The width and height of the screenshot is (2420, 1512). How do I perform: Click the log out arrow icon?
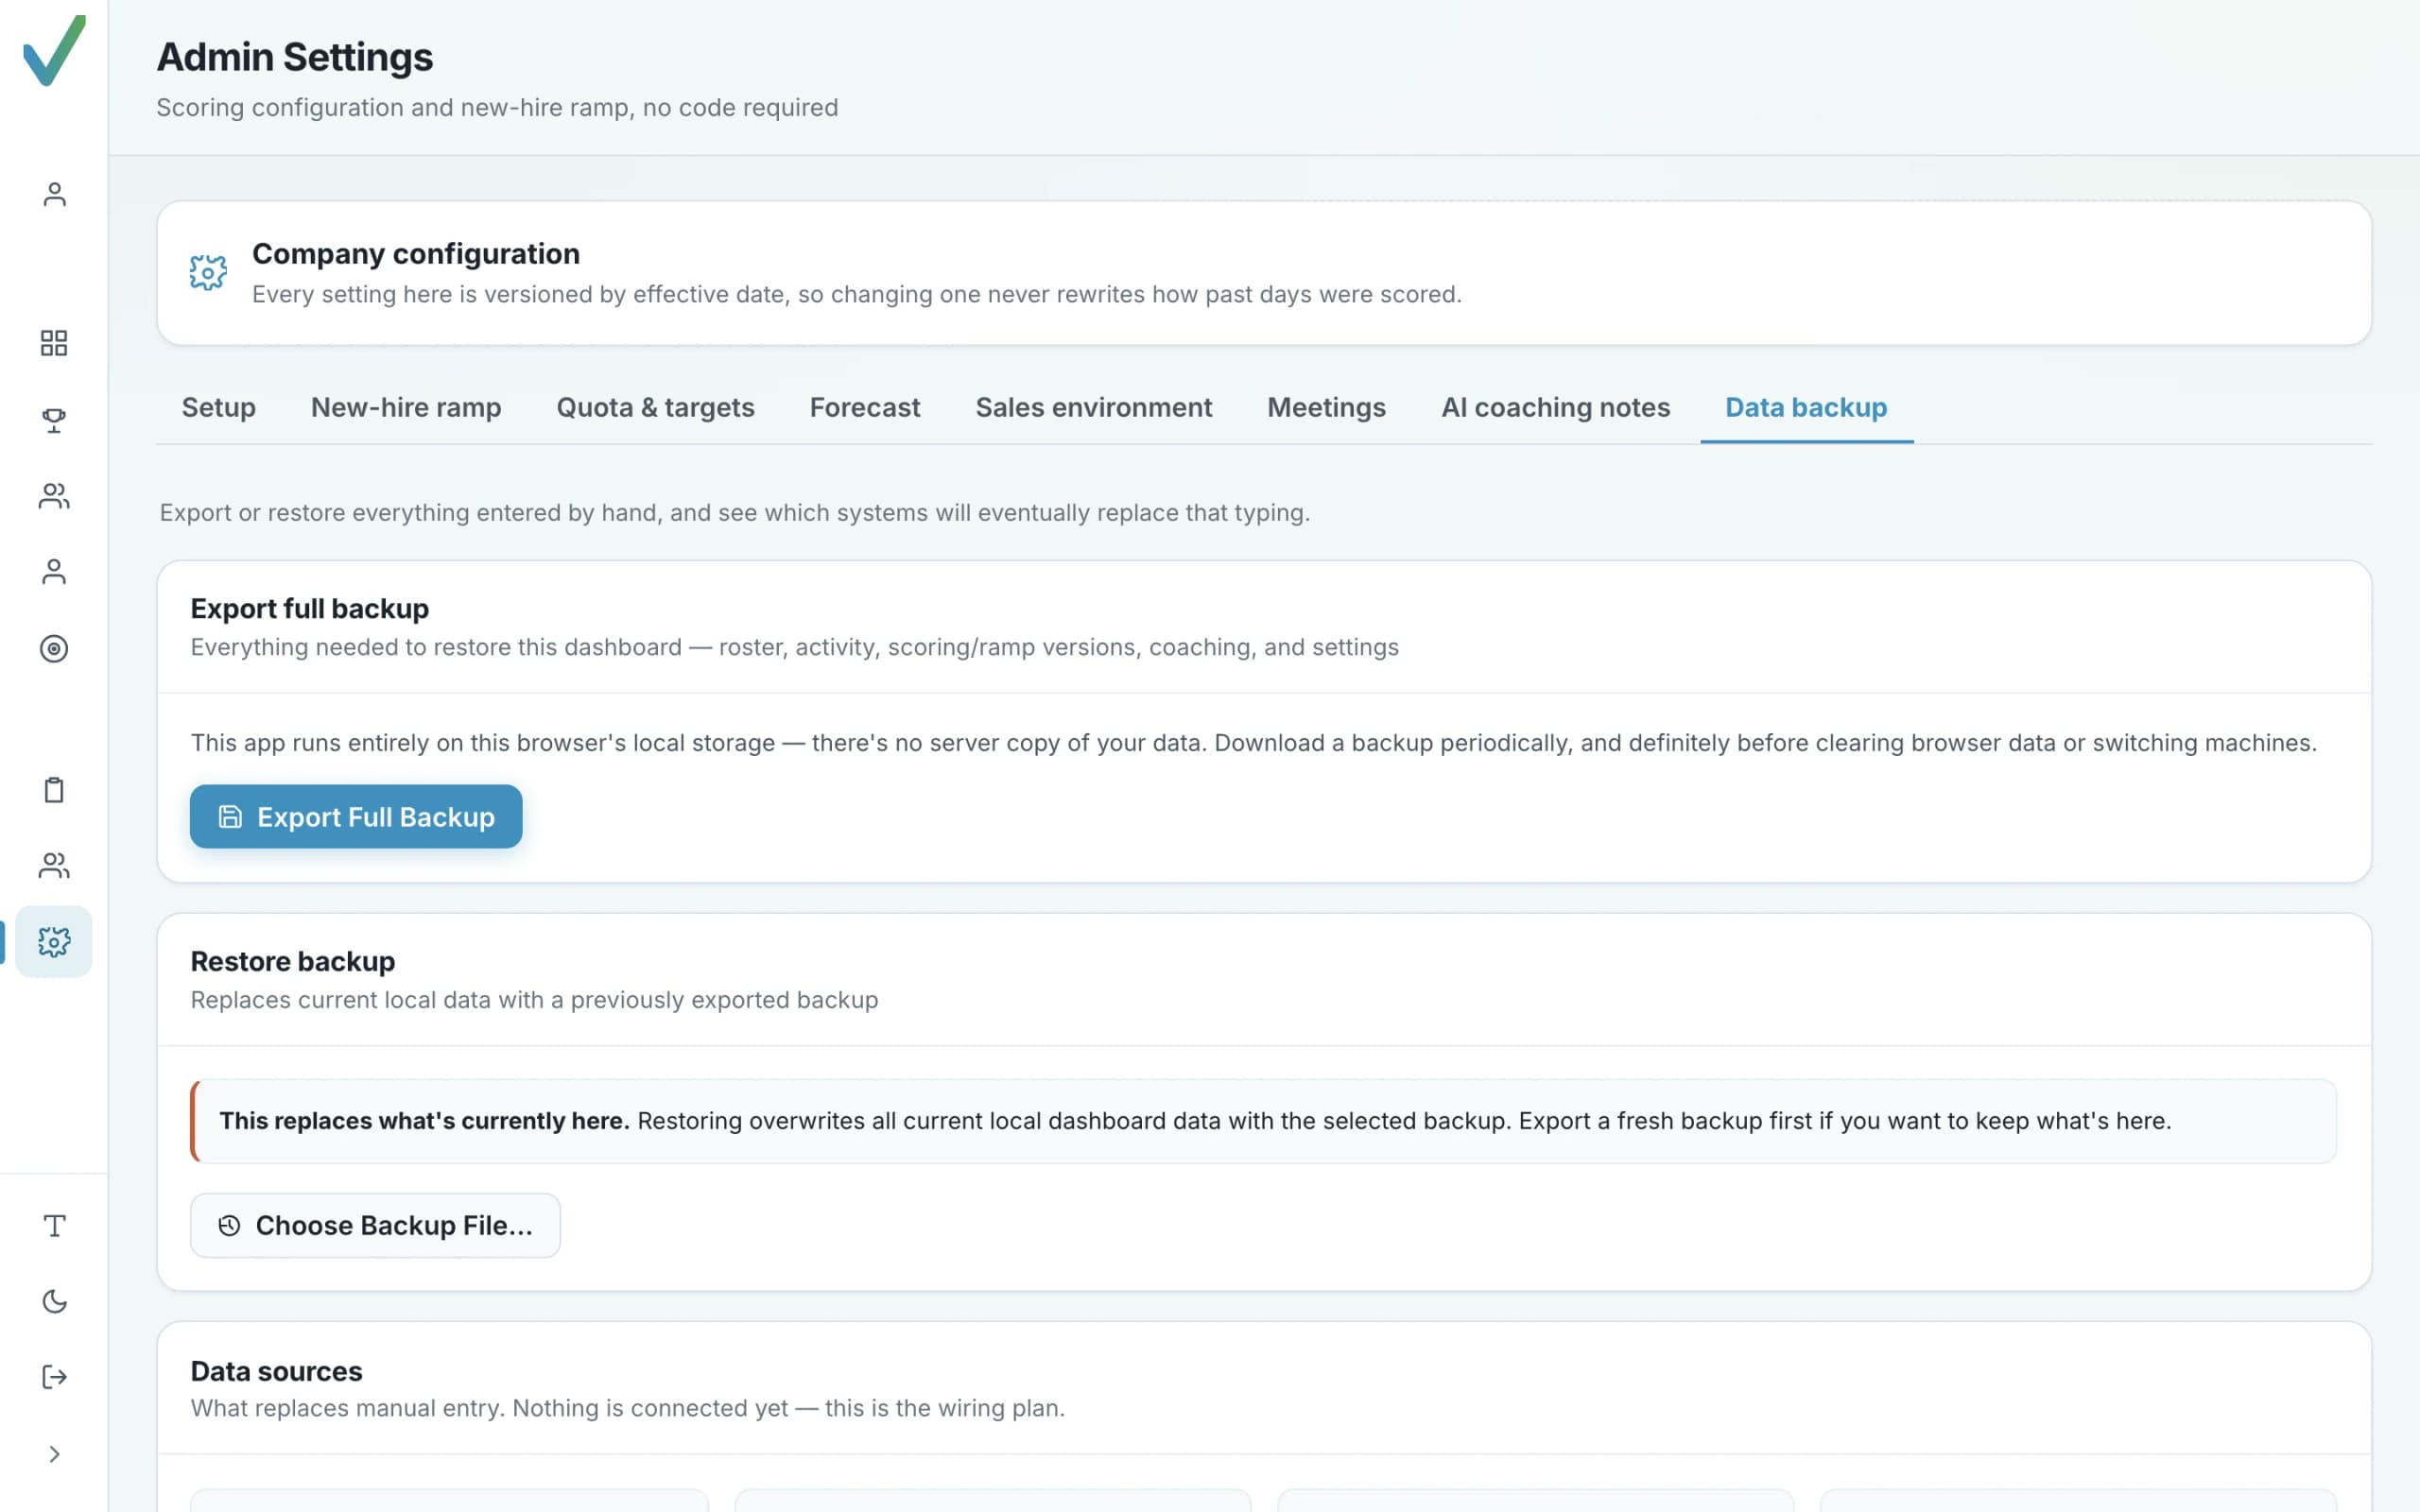(x=54, y=1377)
